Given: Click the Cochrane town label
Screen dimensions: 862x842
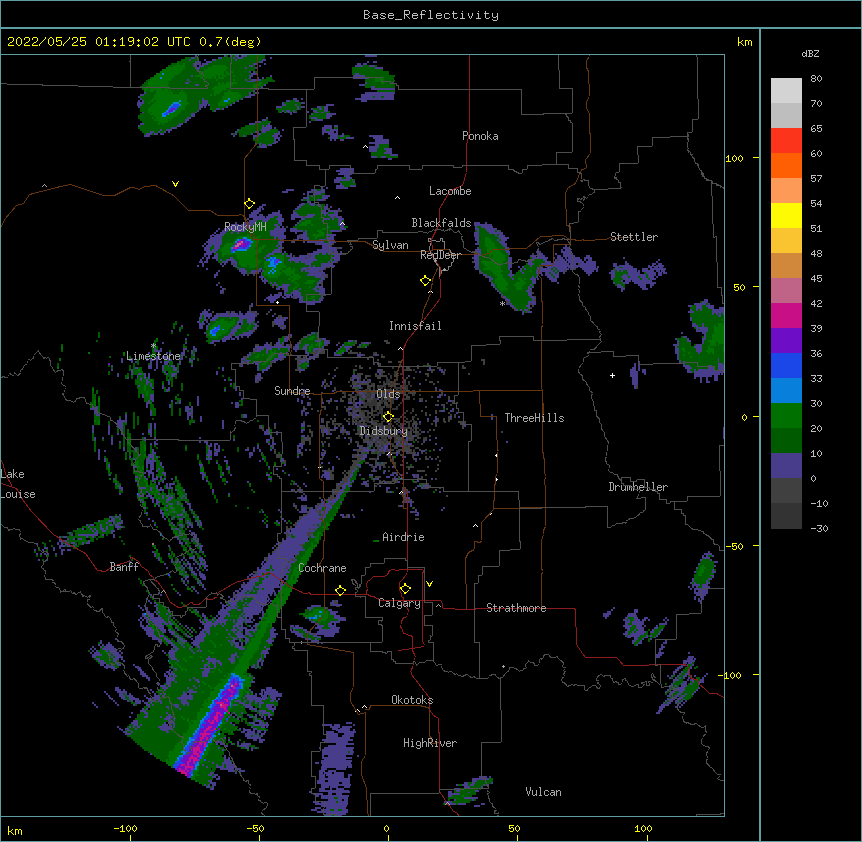Looking at the screenshot, I should 322,568.
